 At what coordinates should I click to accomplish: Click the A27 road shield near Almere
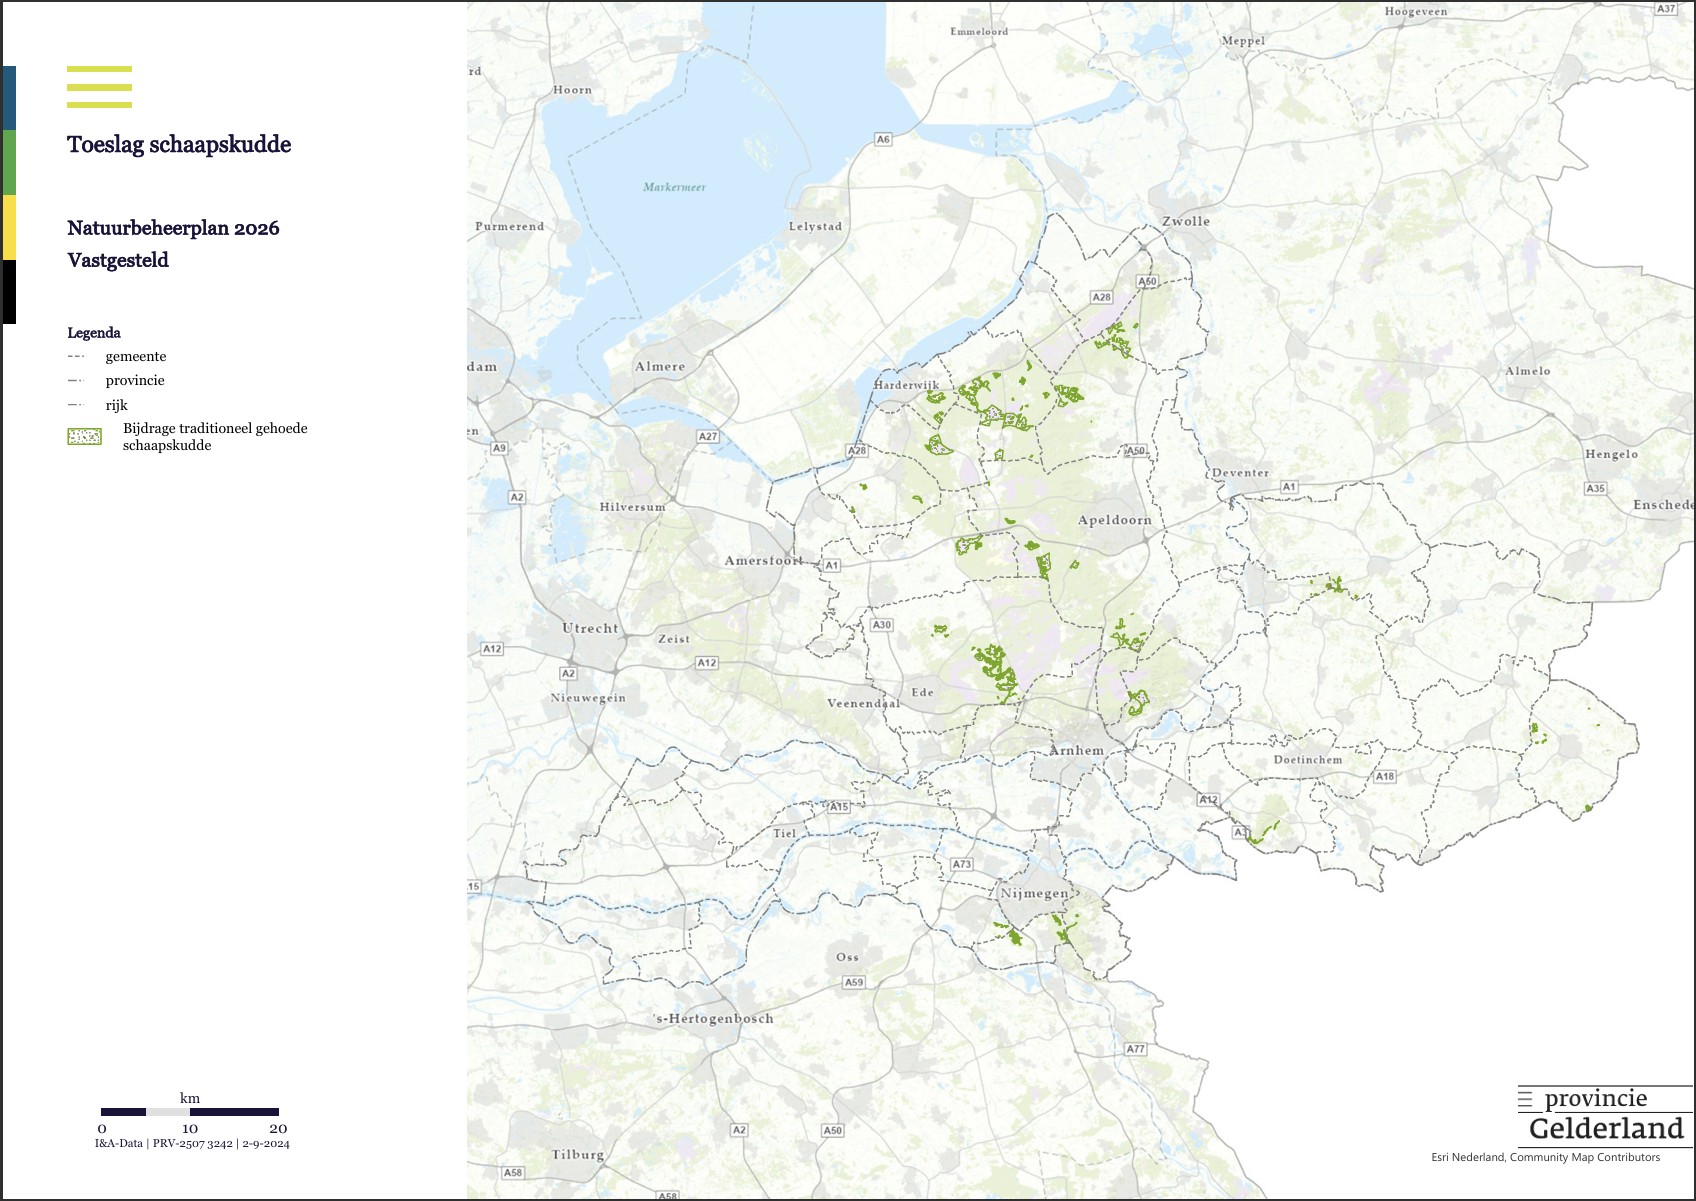click(x=708, y=436)
